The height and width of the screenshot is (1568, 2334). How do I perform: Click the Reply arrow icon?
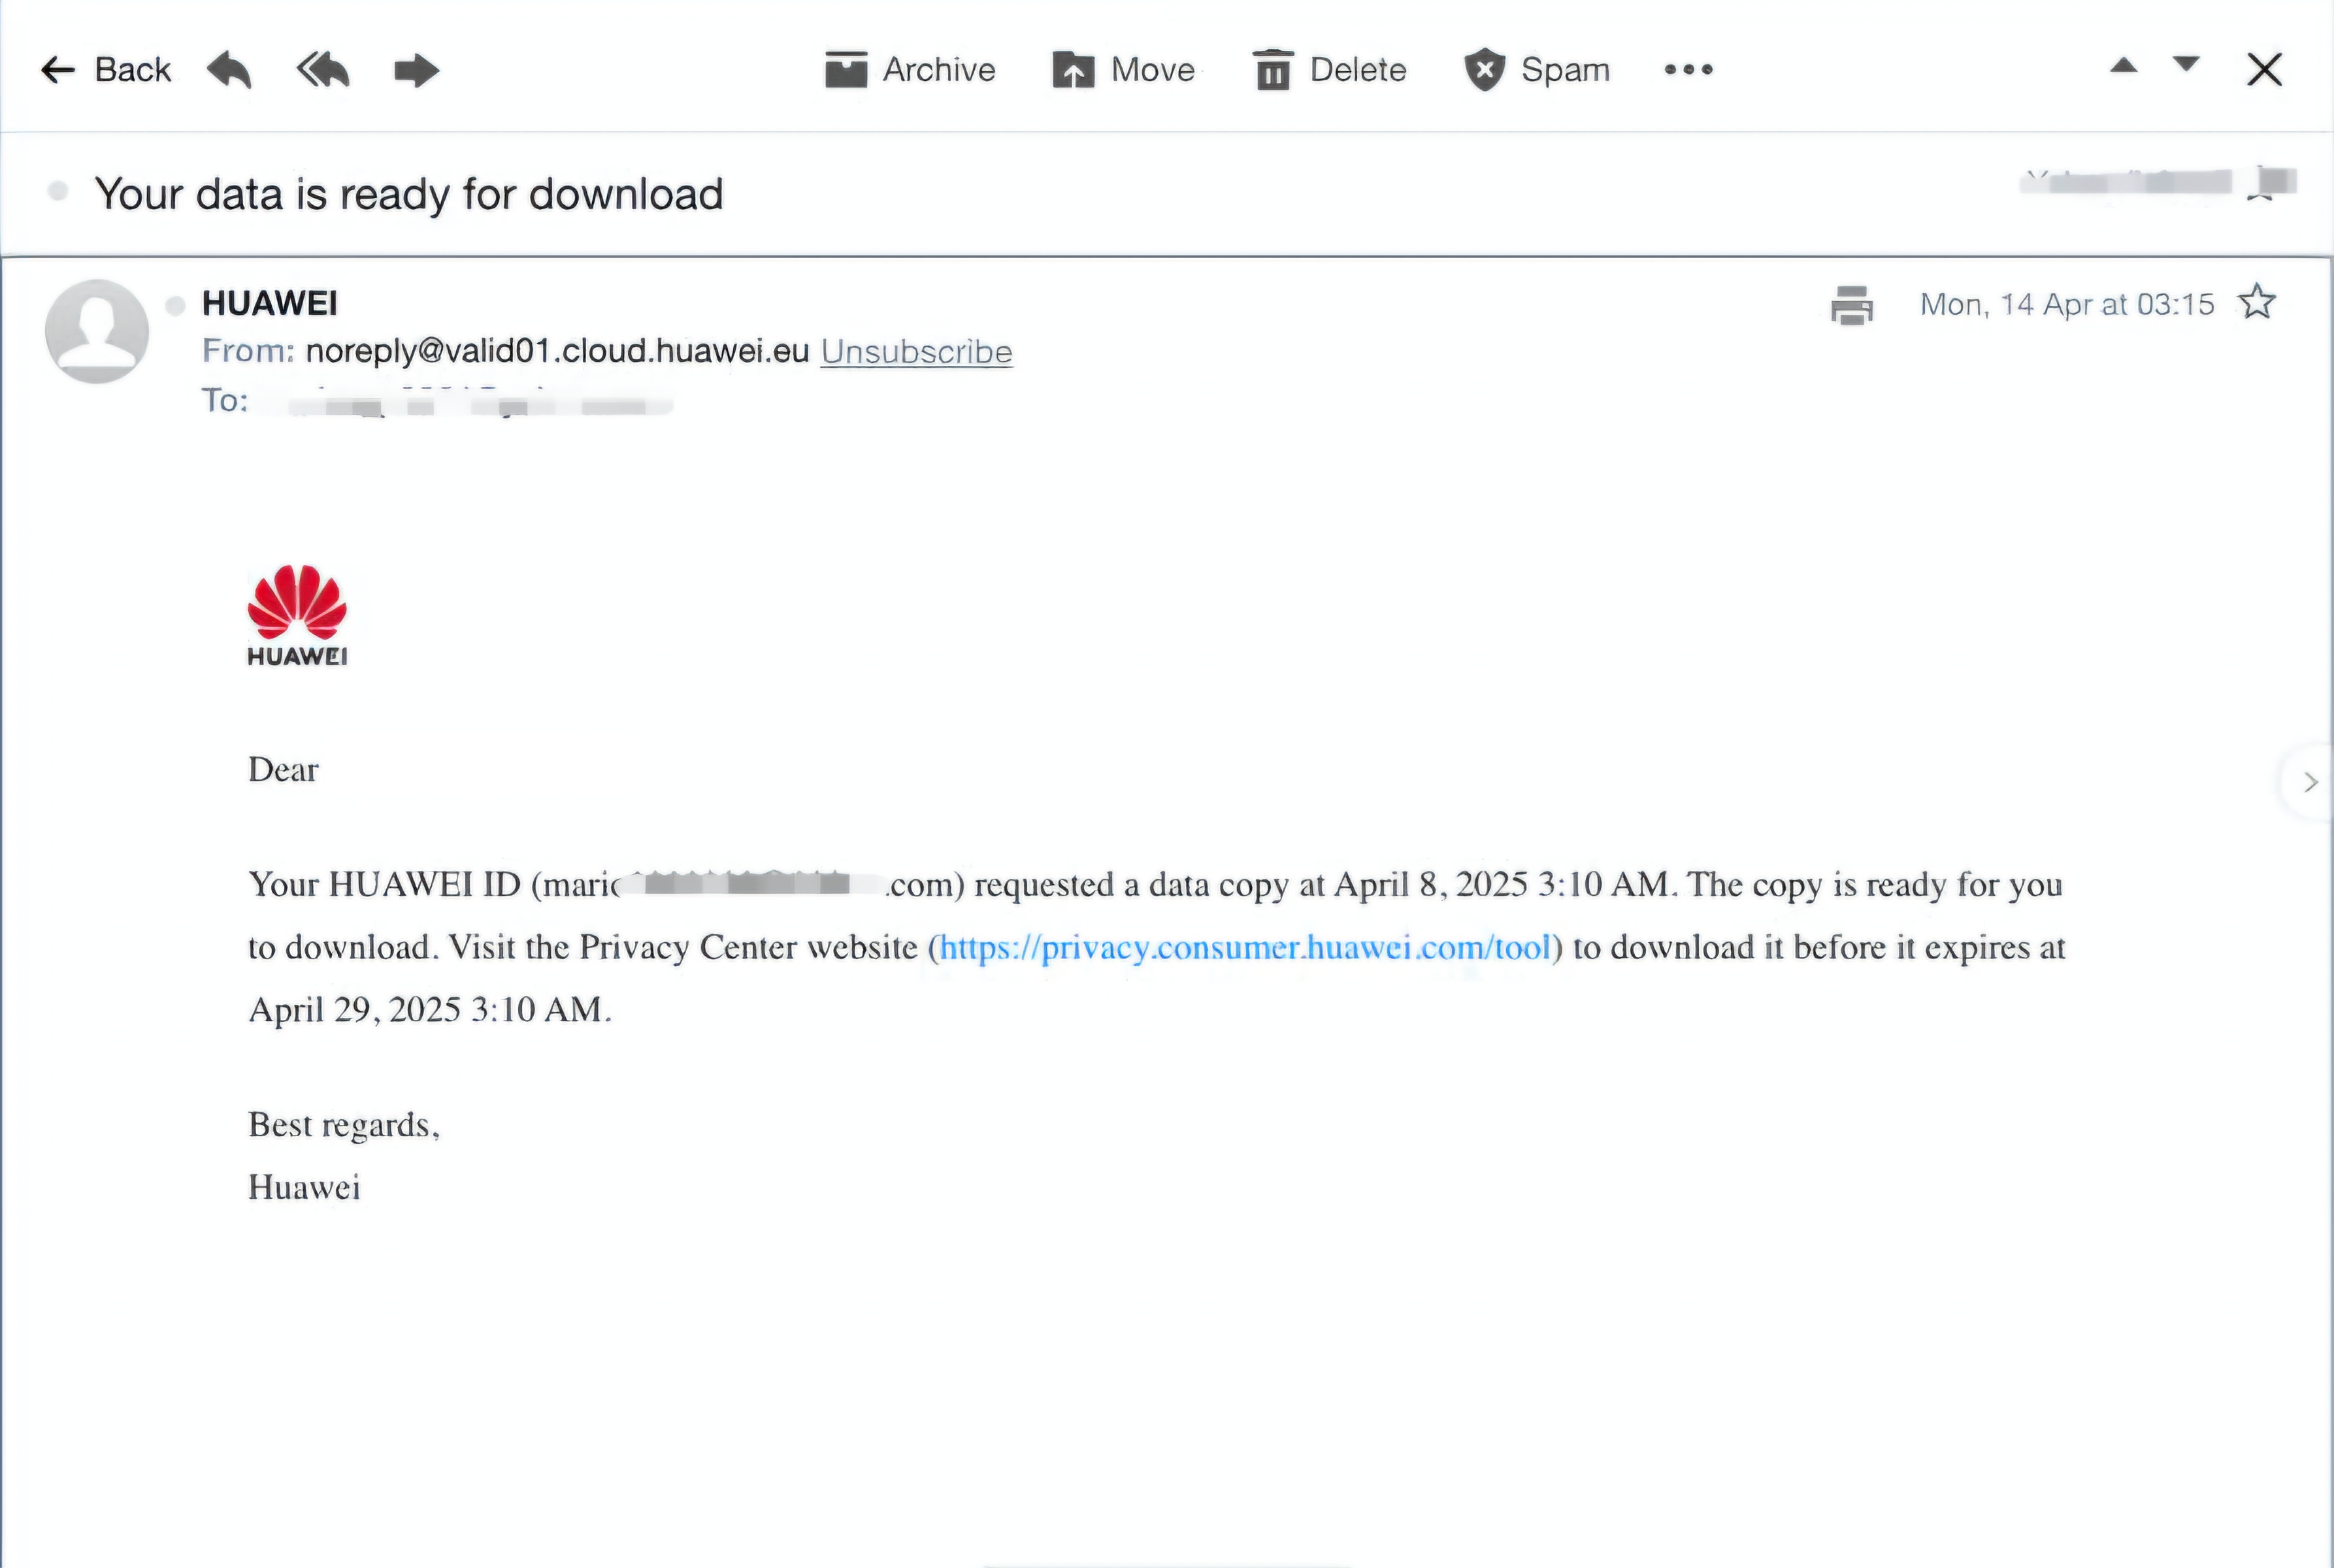(x=229, y=70)
